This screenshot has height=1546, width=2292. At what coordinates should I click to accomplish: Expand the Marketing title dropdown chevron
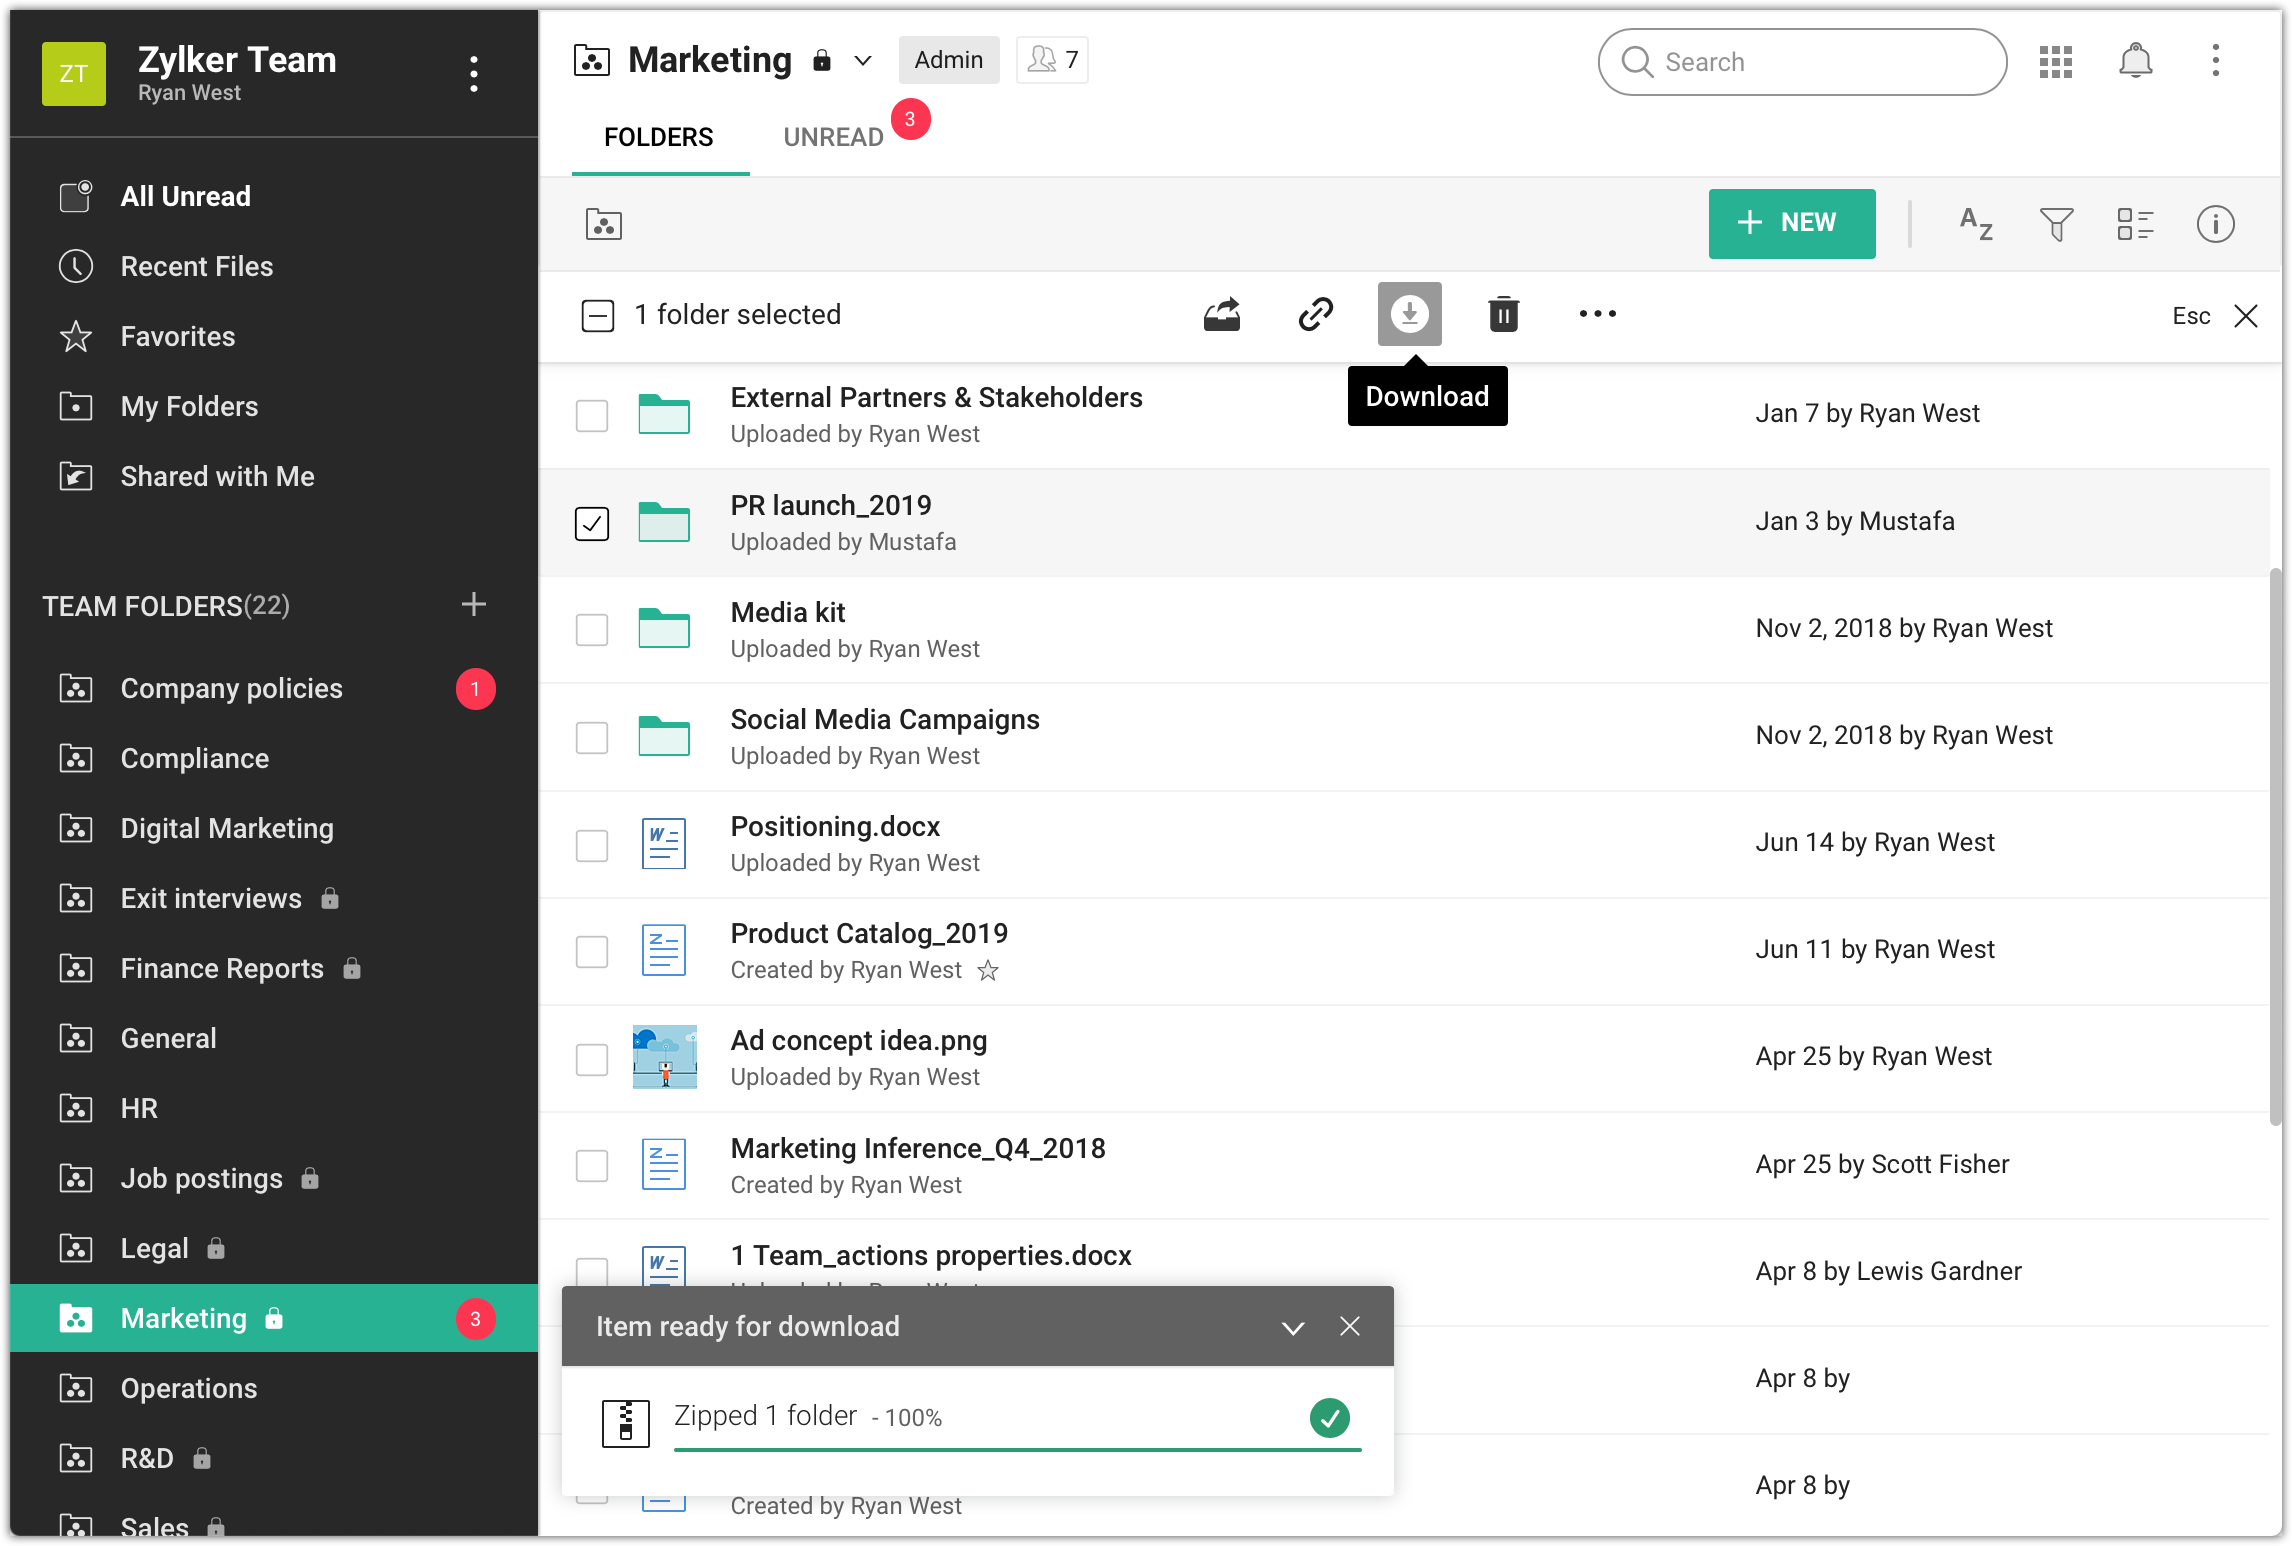tap(863, 61)
